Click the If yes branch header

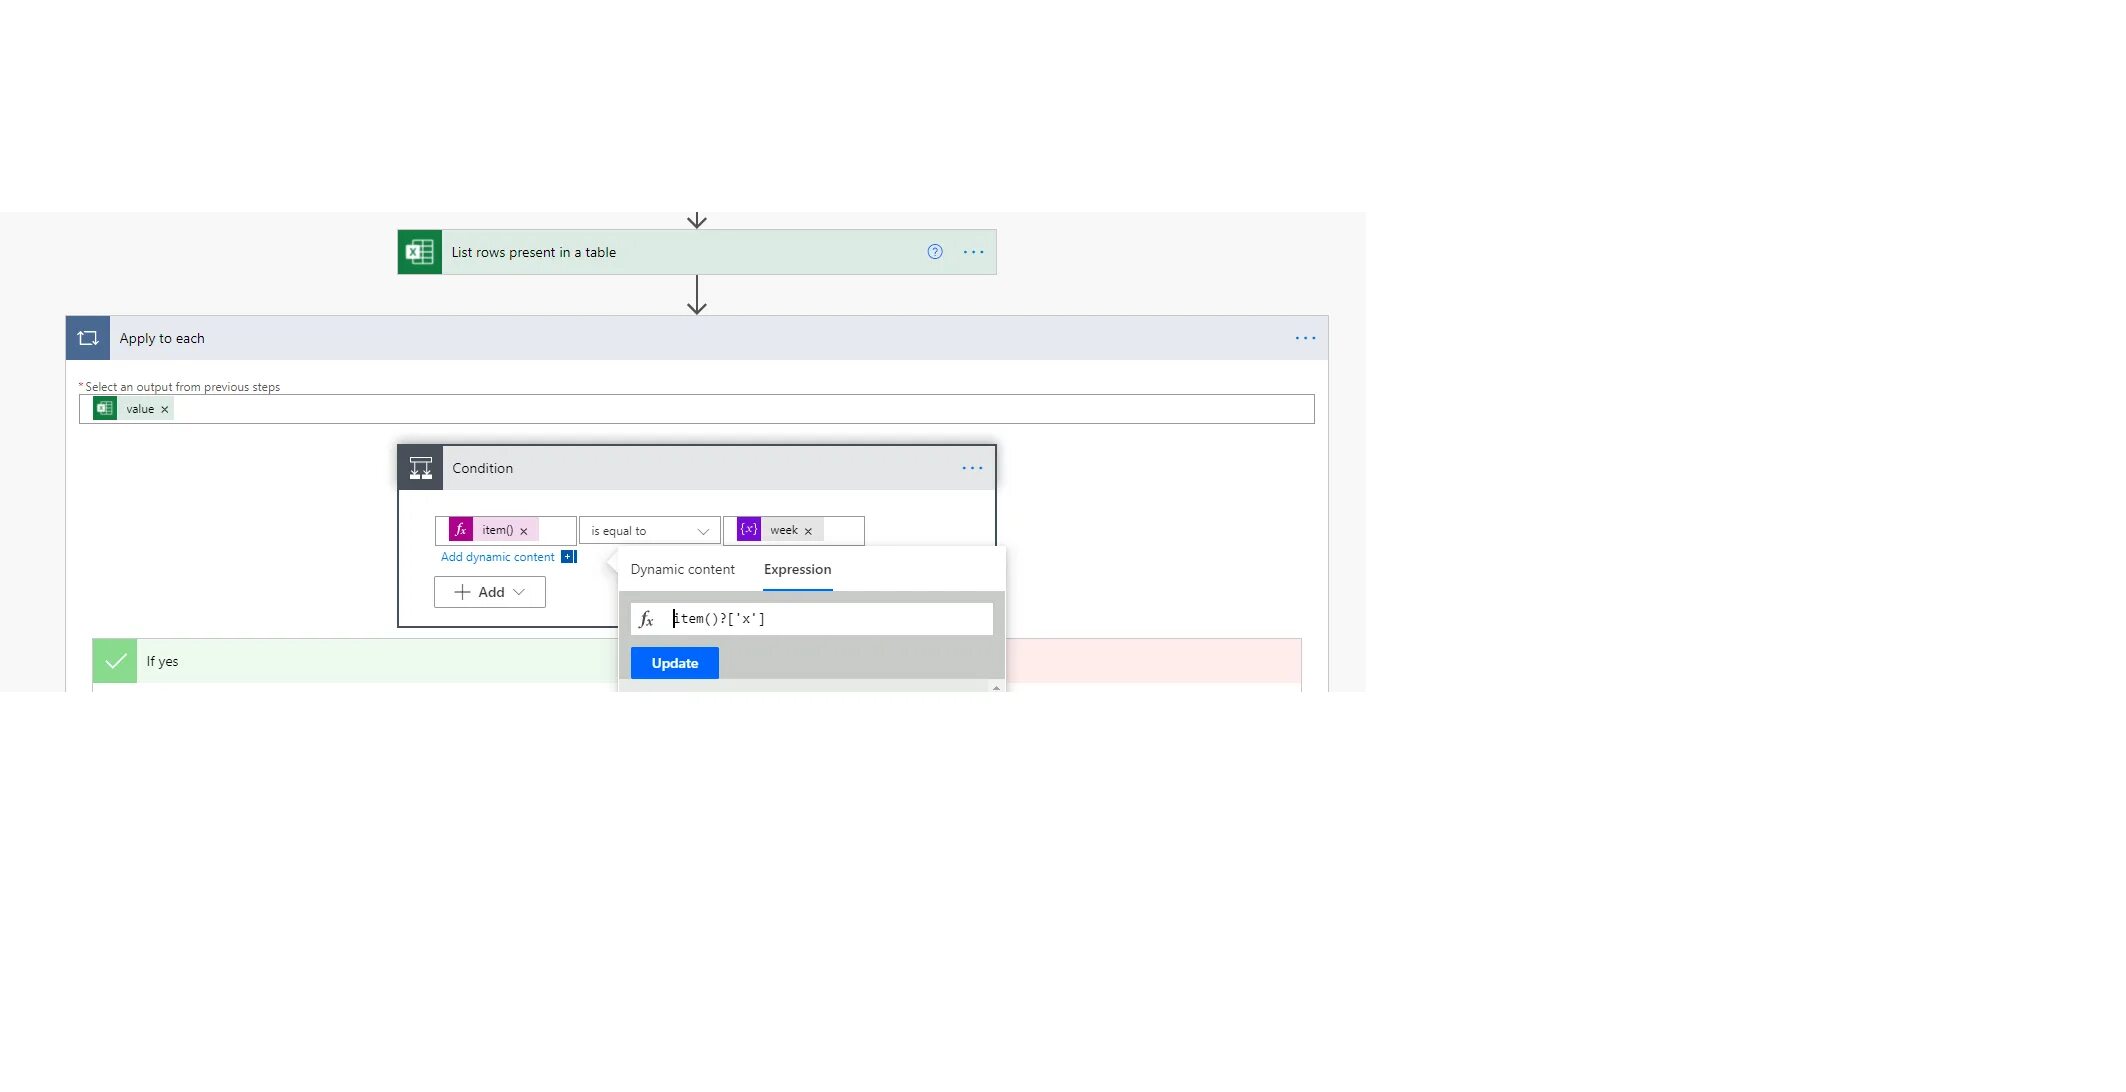350,661
